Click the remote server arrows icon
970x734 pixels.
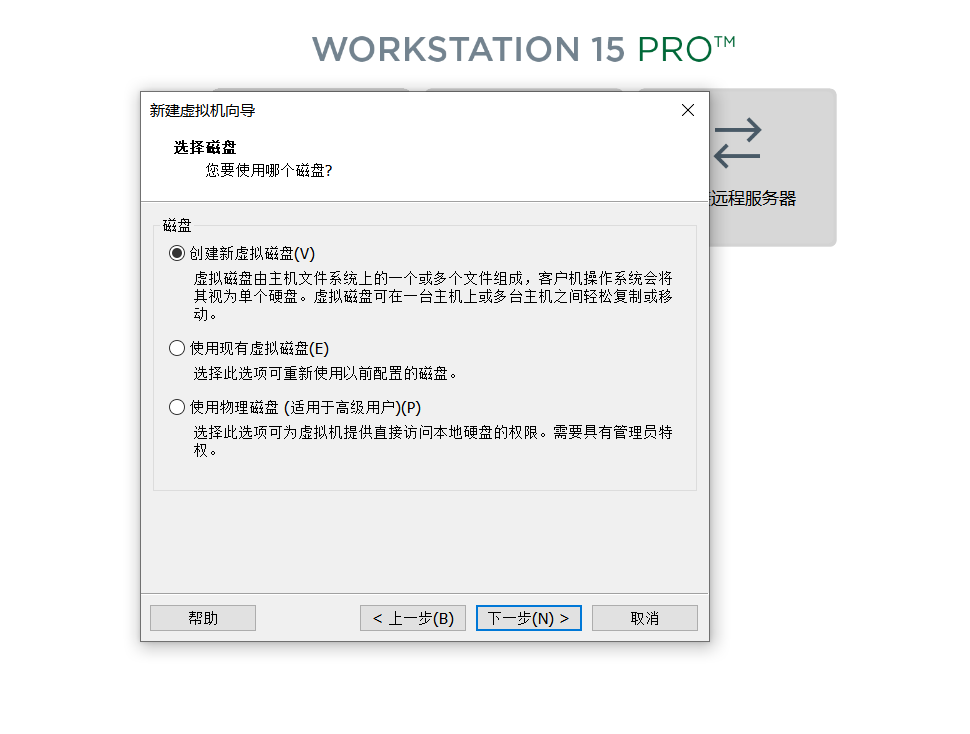[737, 143]
